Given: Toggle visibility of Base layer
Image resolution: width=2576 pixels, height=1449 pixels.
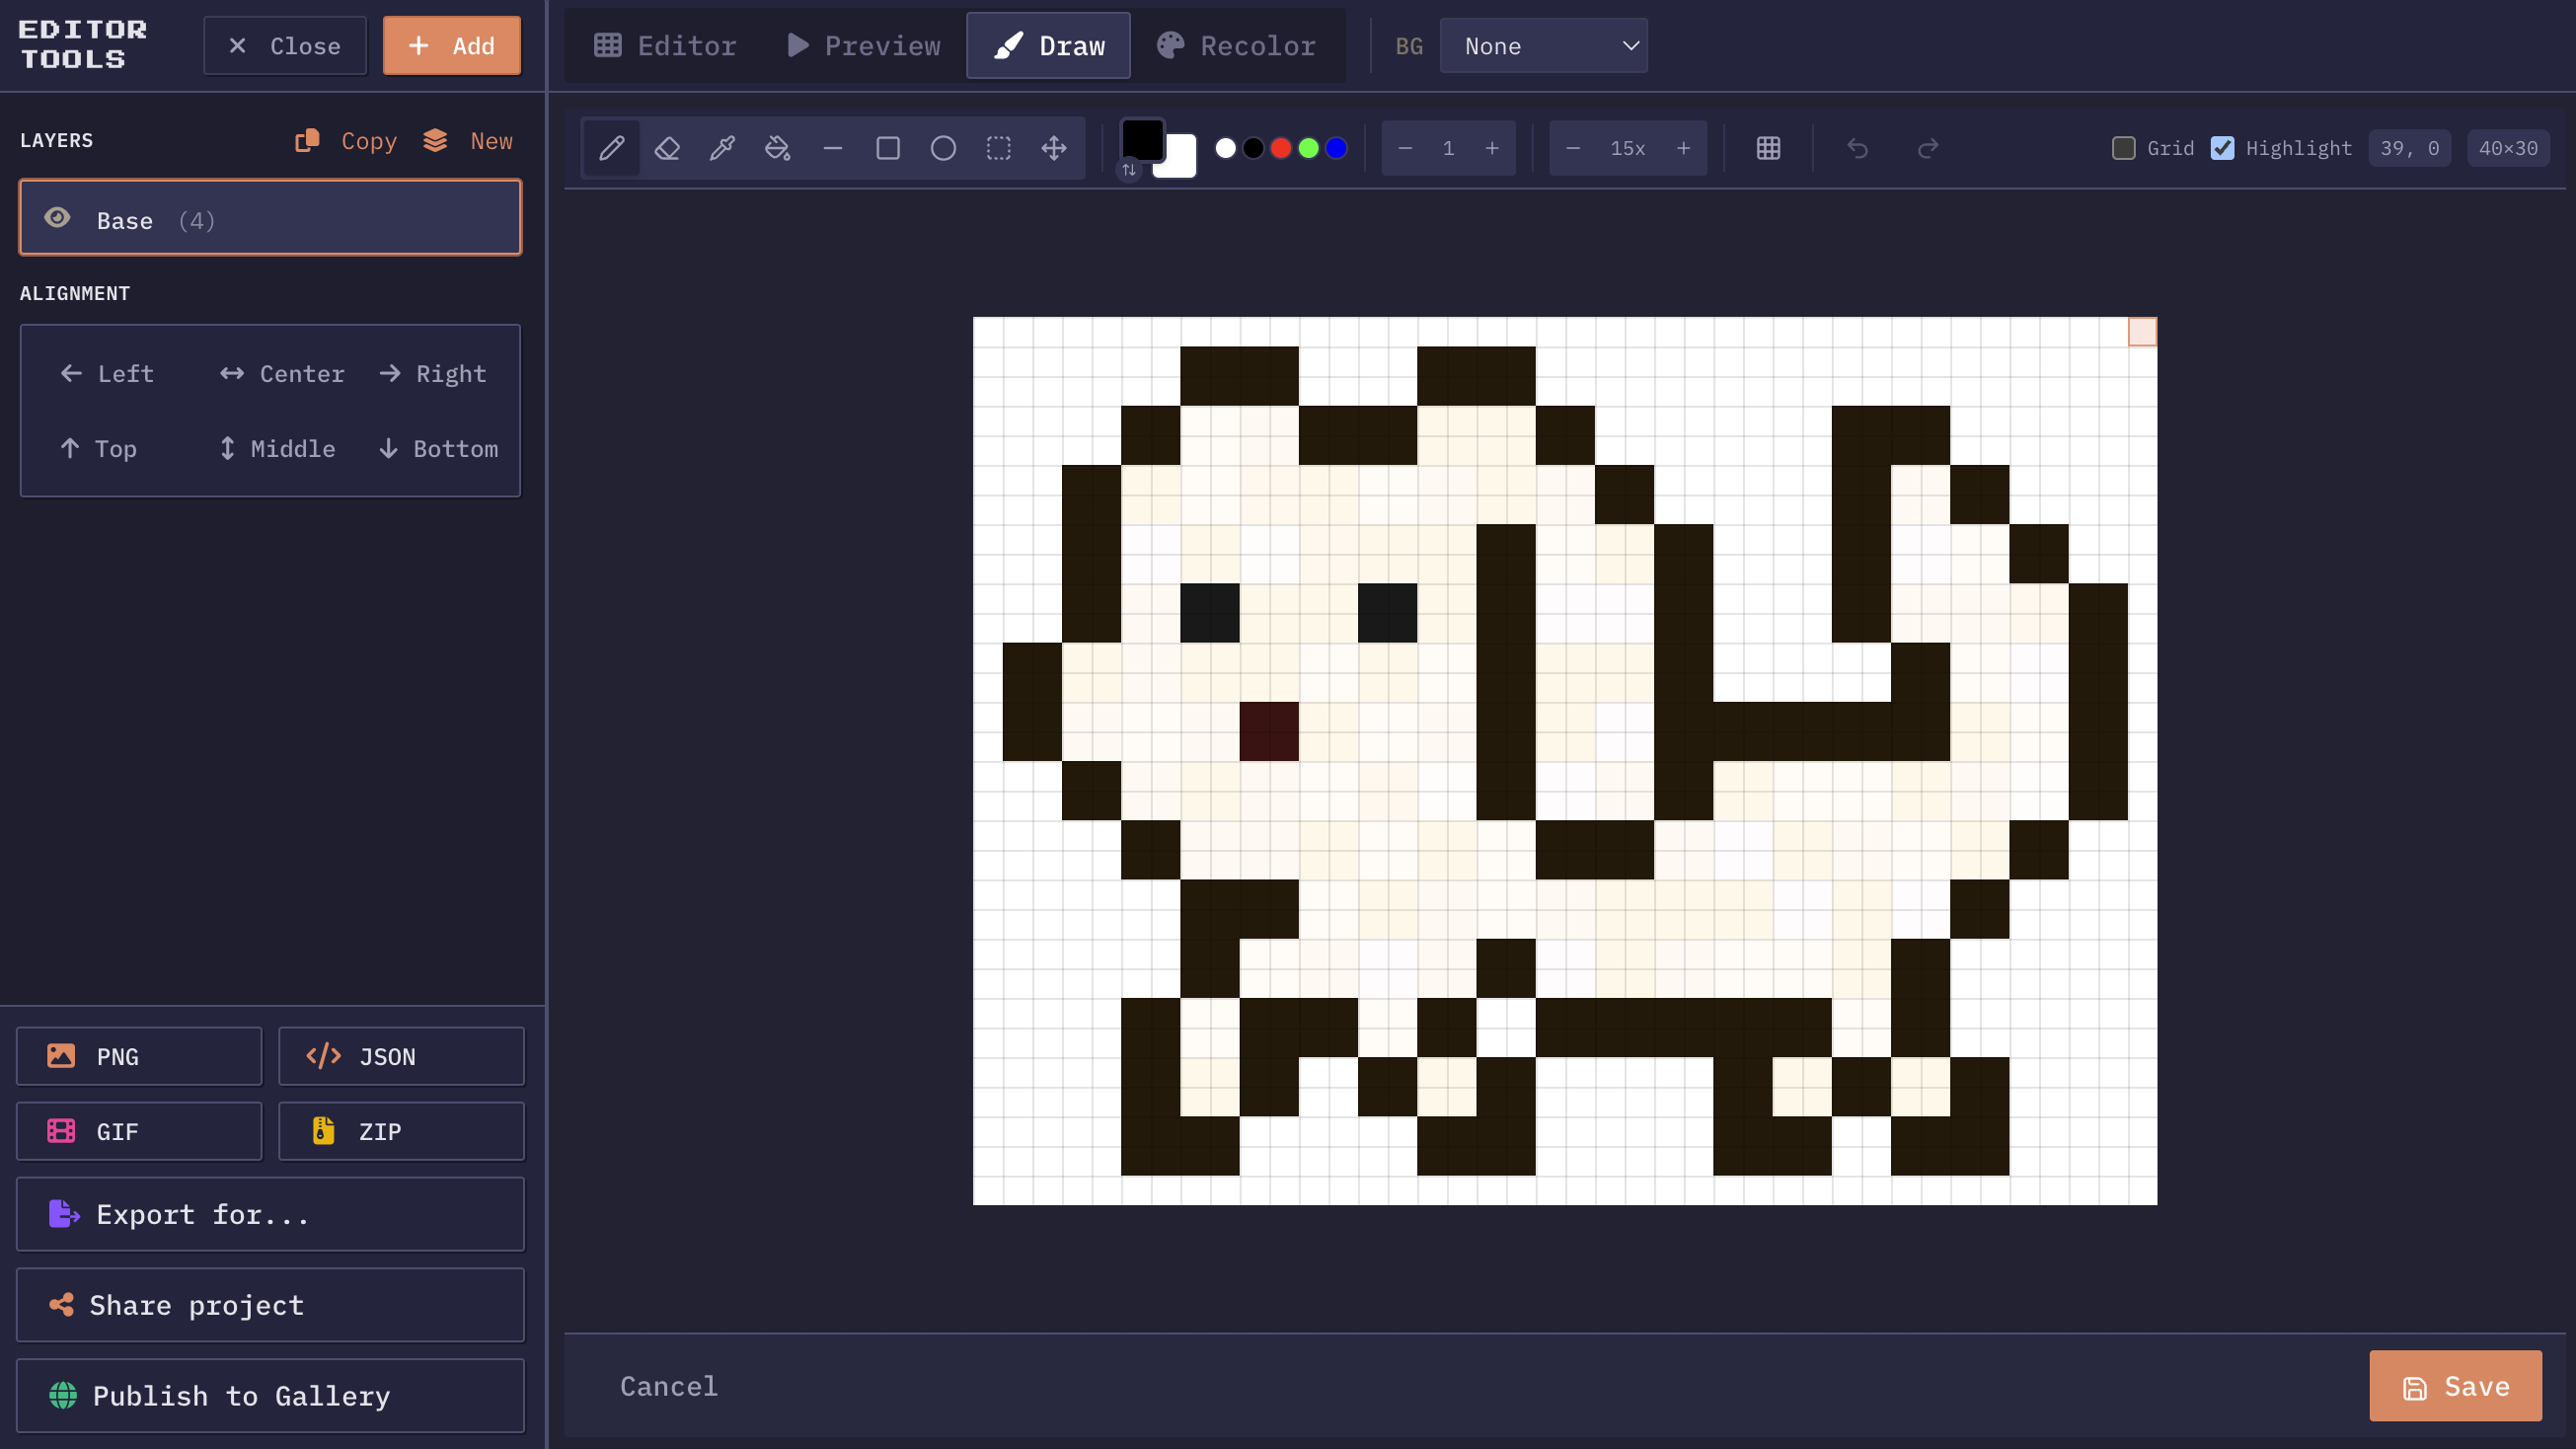Looking at the screenshot, I should 57,218.
